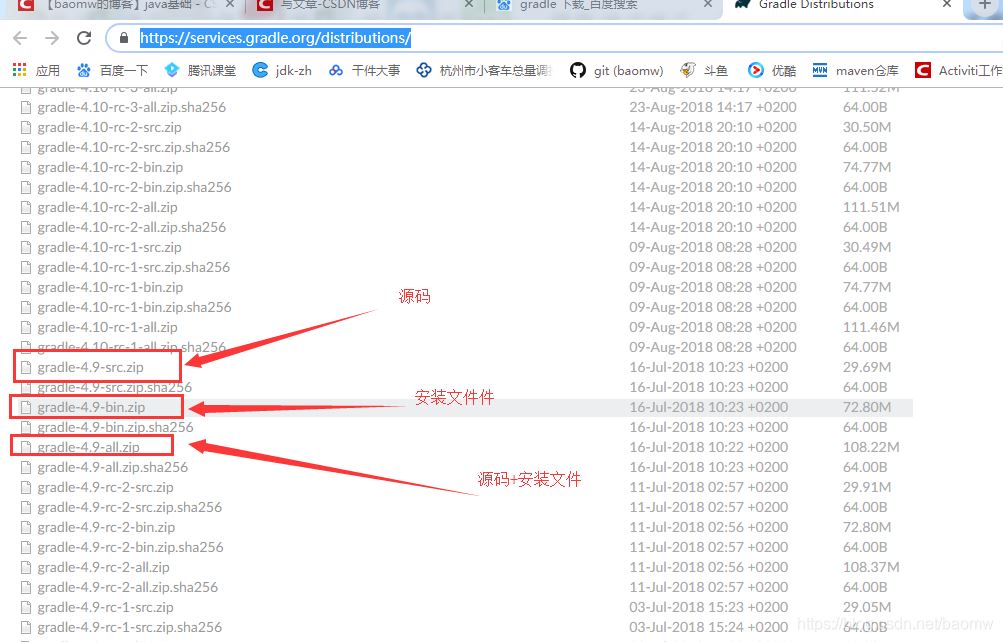Close the 写文章-CSDN博客 tab
This screenshot has width=1003, height=642.
pyautogui.click(x=470, y=5)
